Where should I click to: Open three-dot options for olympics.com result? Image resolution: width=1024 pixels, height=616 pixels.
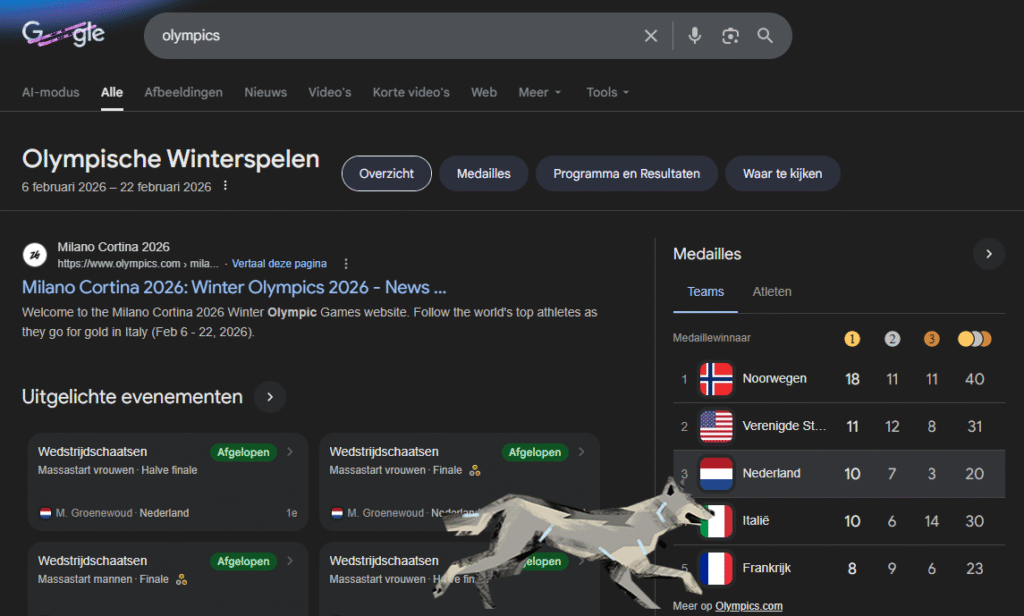(x=346, y=264)
